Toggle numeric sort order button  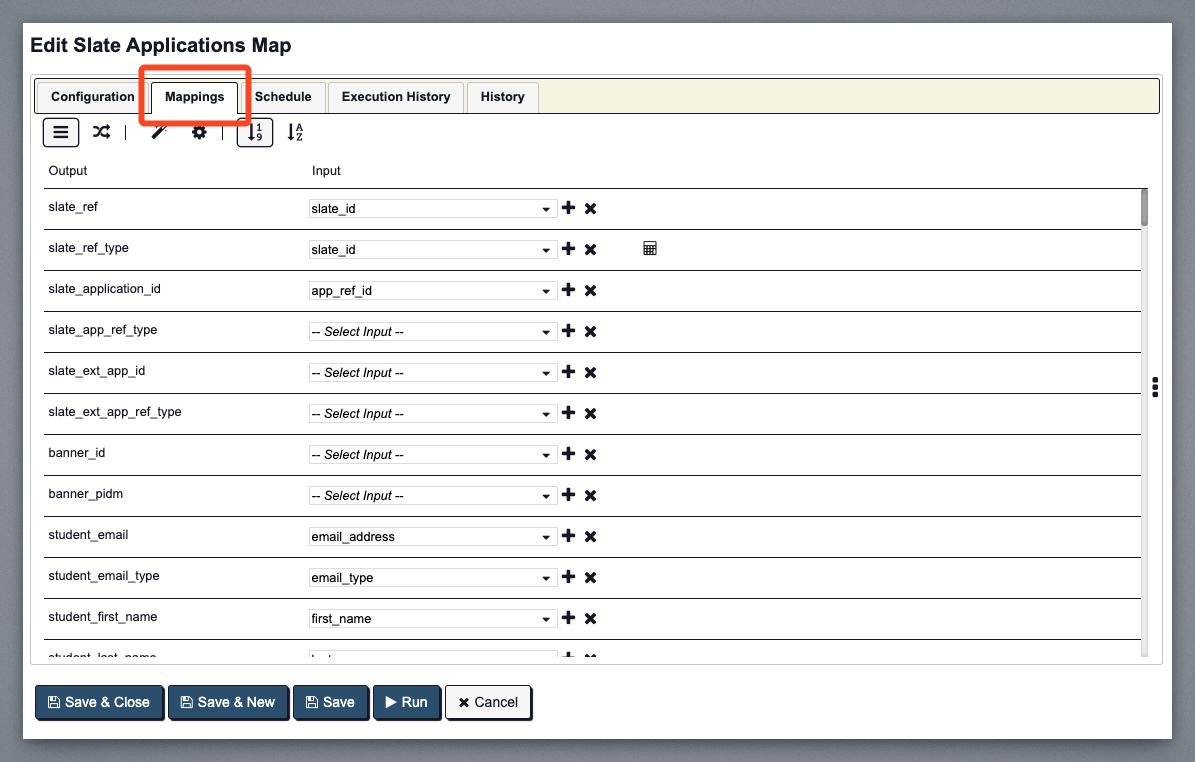pos(254,132)
